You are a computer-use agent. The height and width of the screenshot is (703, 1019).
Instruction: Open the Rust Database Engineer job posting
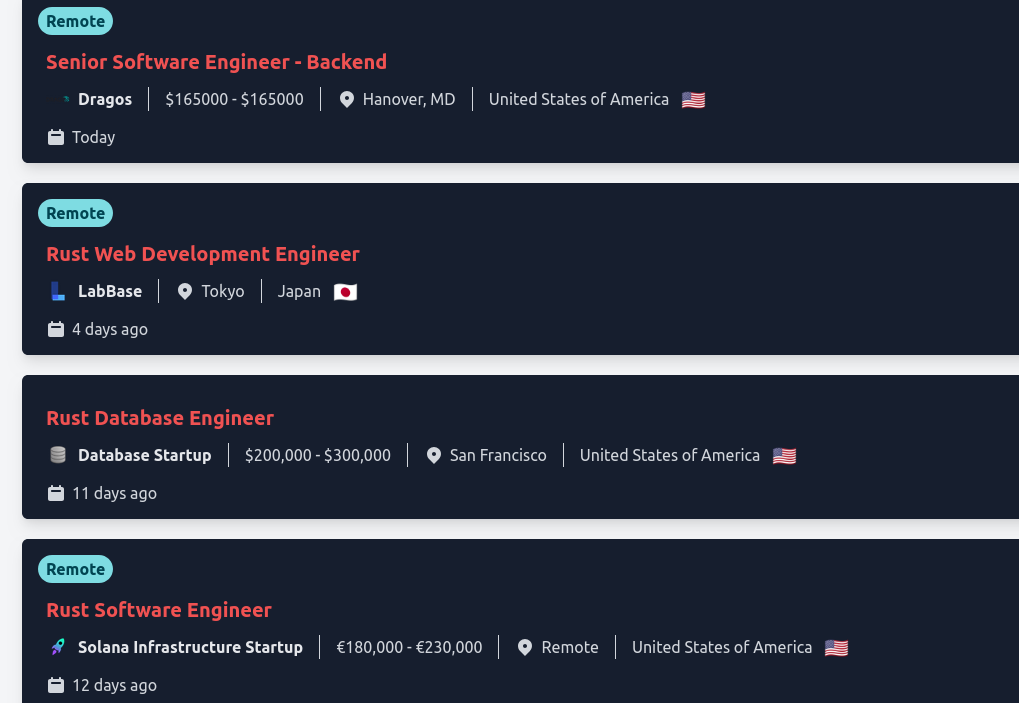(160, 418)
